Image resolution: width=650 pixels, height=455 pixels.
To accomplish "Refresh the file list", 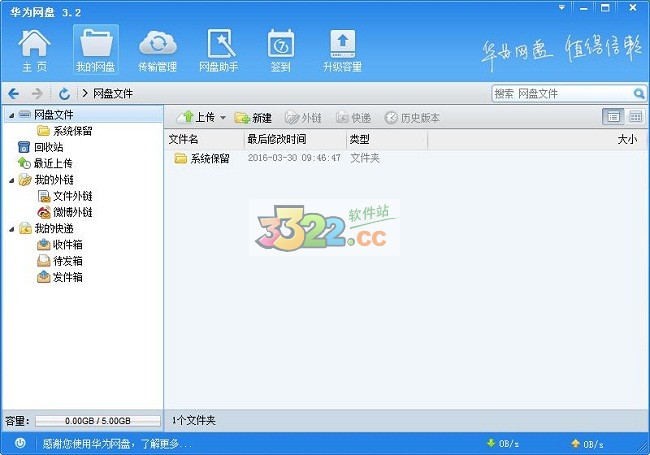I will 64,94.
